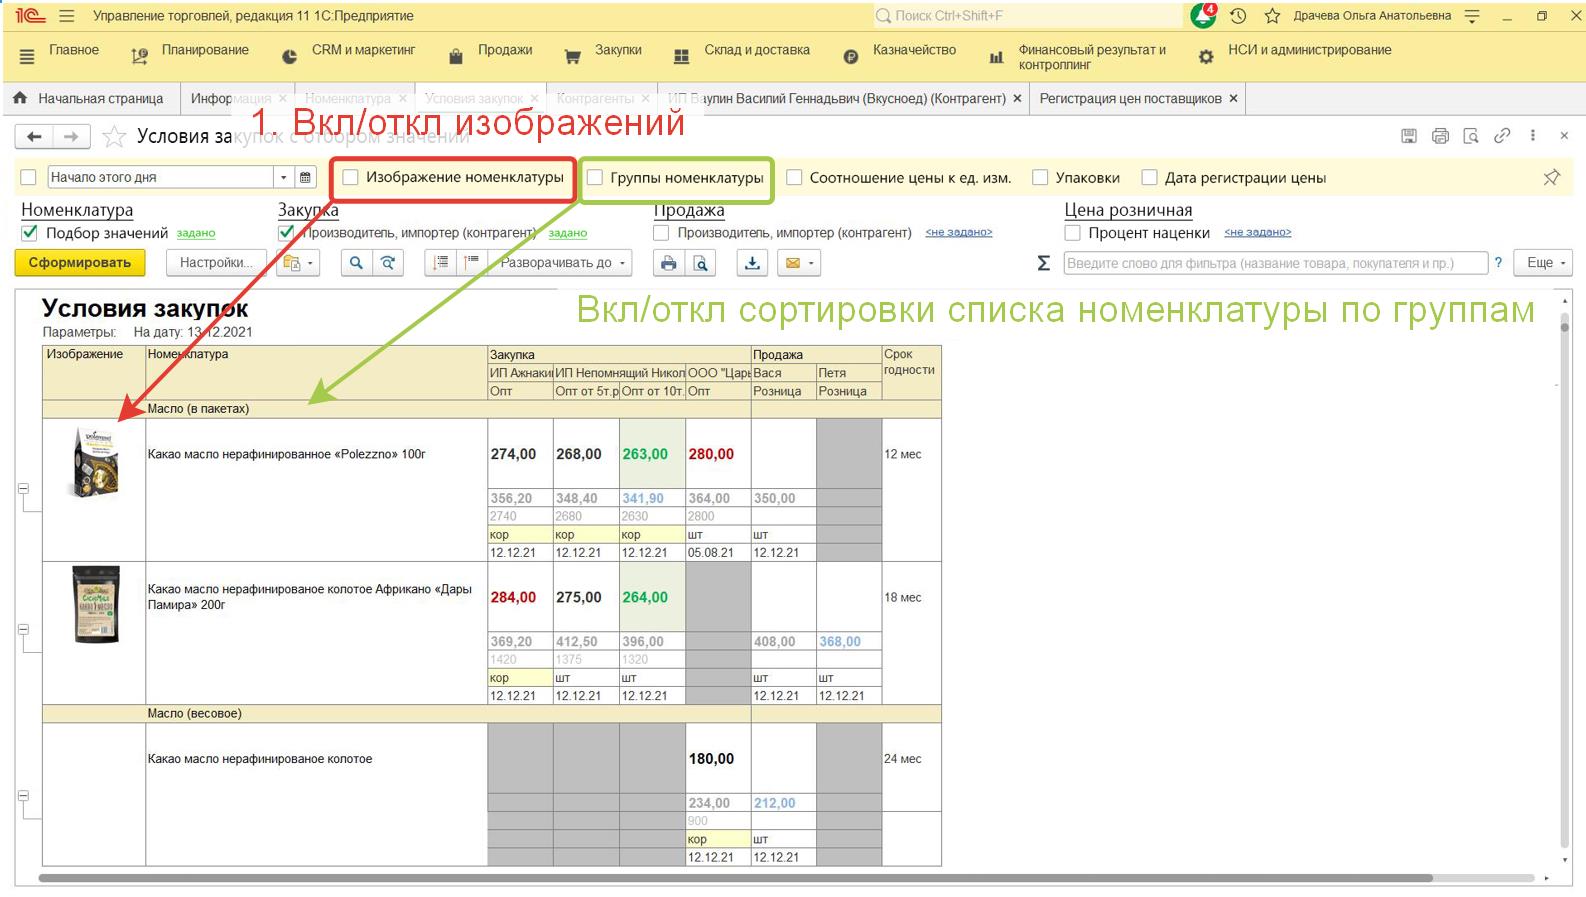Open the history clock icon
This screenshot has width=1586, height=897.
(1238, 16)
